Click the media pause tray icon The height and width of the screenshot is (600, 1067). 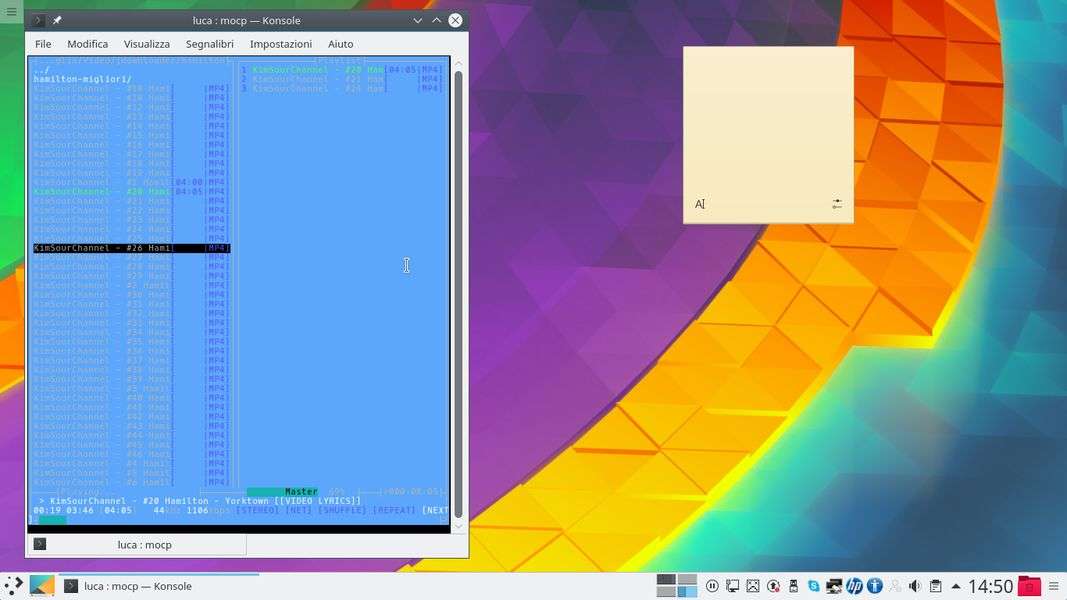click(712, 586)
